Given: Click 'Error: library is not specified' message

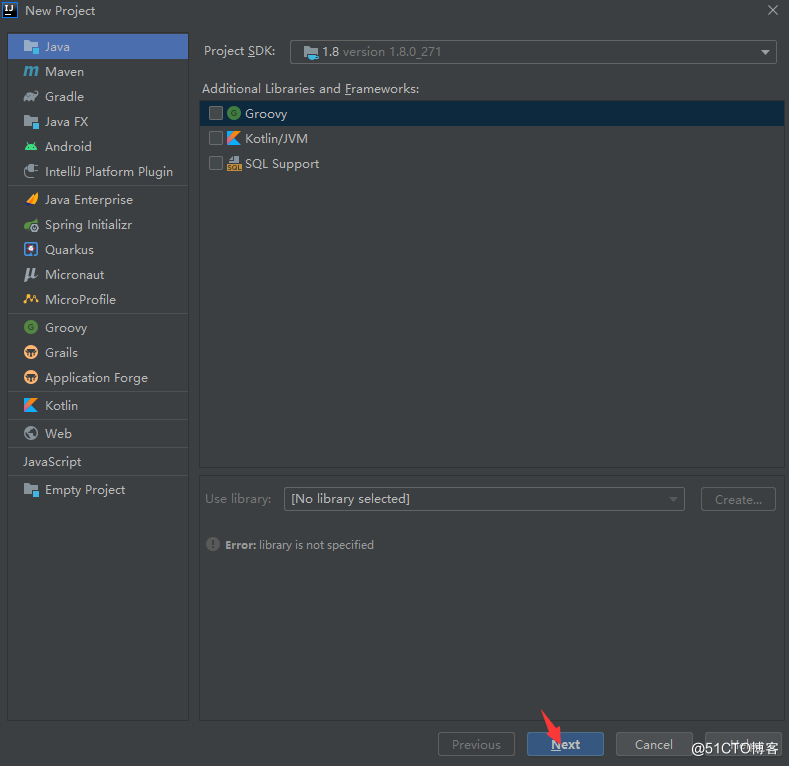Looking at the screenshot, I should coord(299,545).
